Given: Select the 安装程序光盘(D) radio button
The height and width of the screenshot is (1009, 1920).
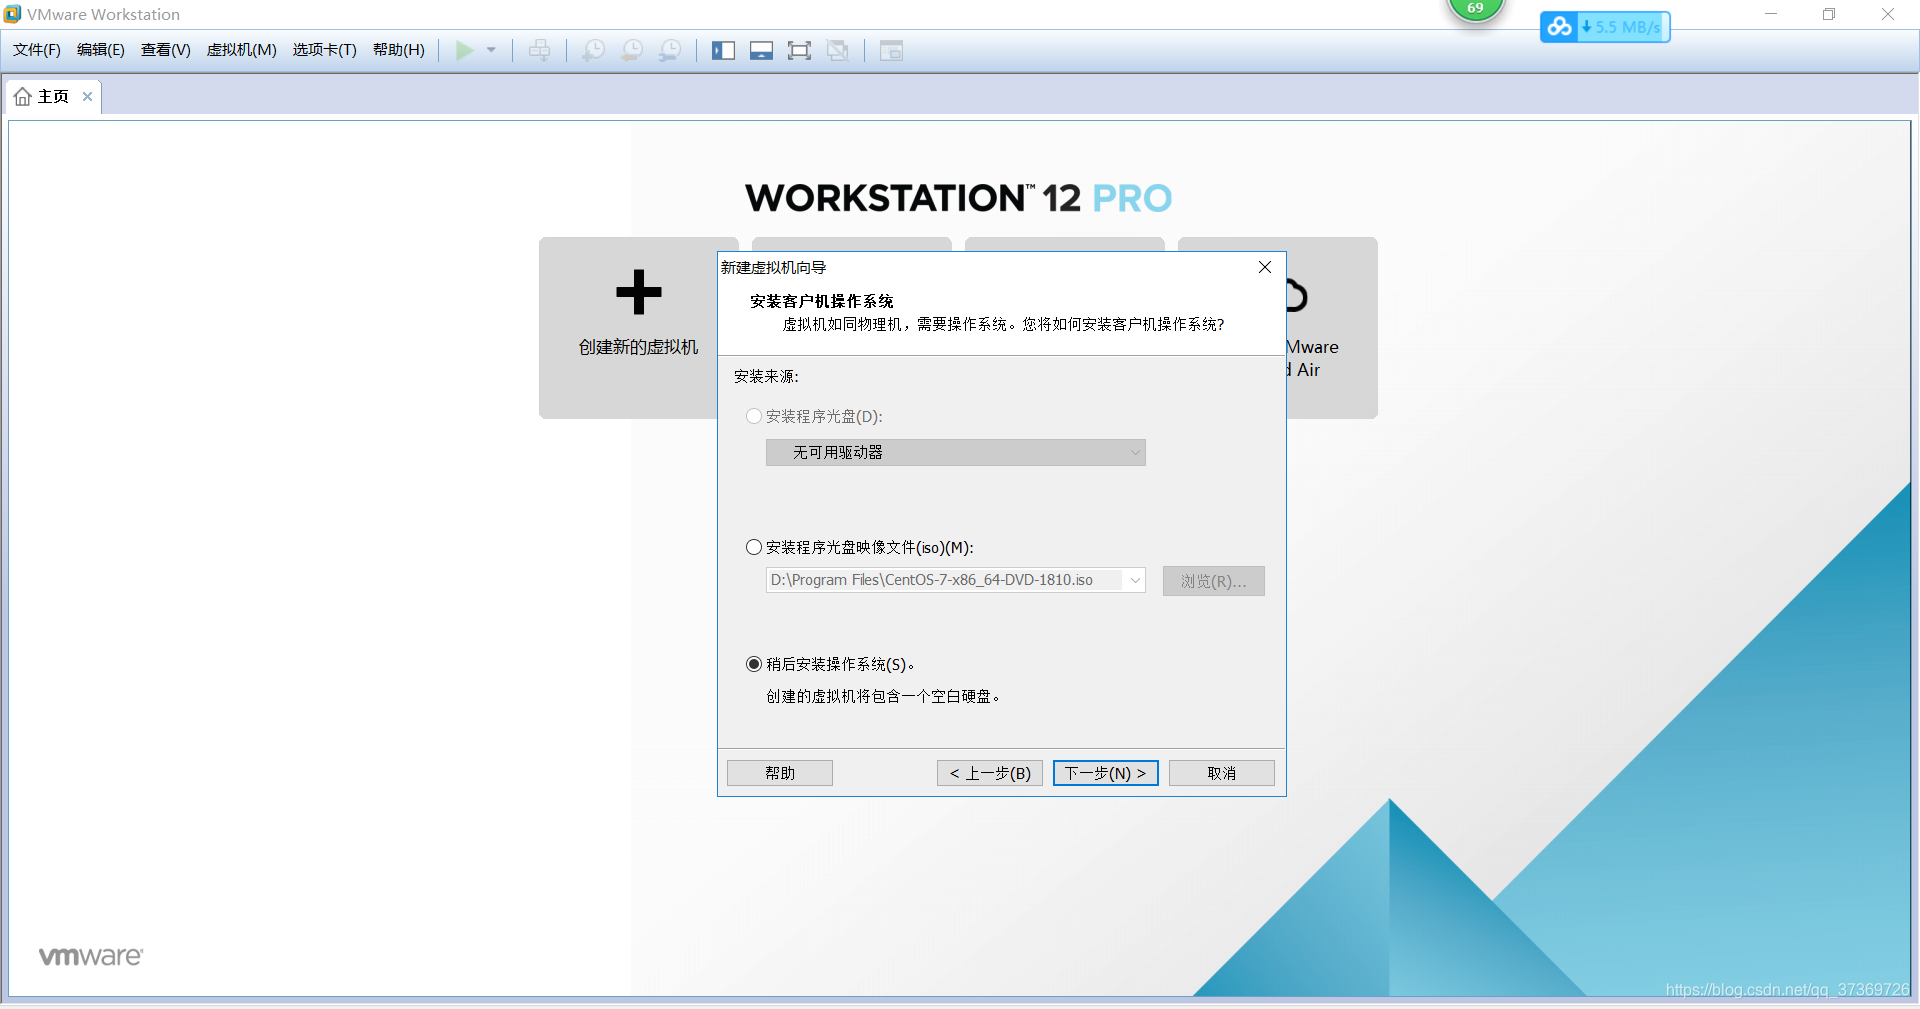Looking at the screenshot, I should coord(754,416).
